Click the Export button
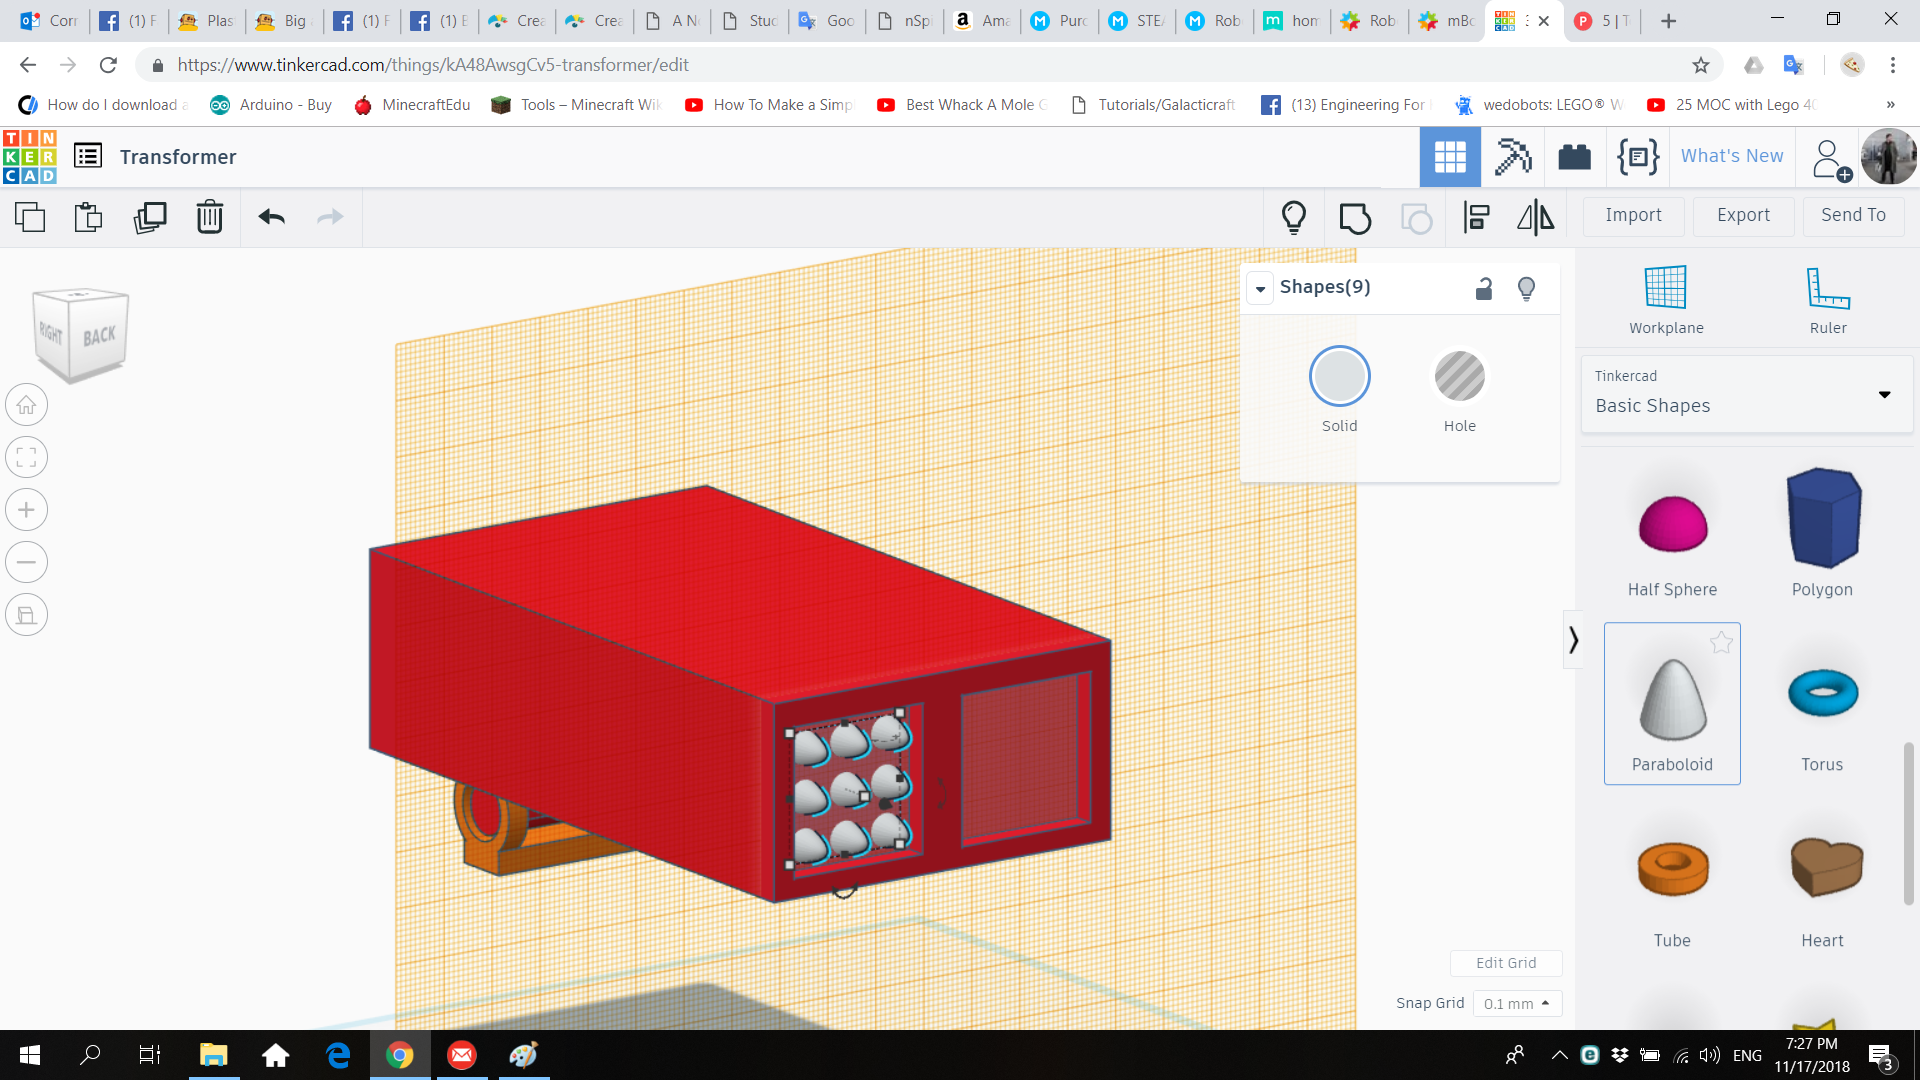This screenshot has height=1080, width=1920. [x=1743, y=215]
